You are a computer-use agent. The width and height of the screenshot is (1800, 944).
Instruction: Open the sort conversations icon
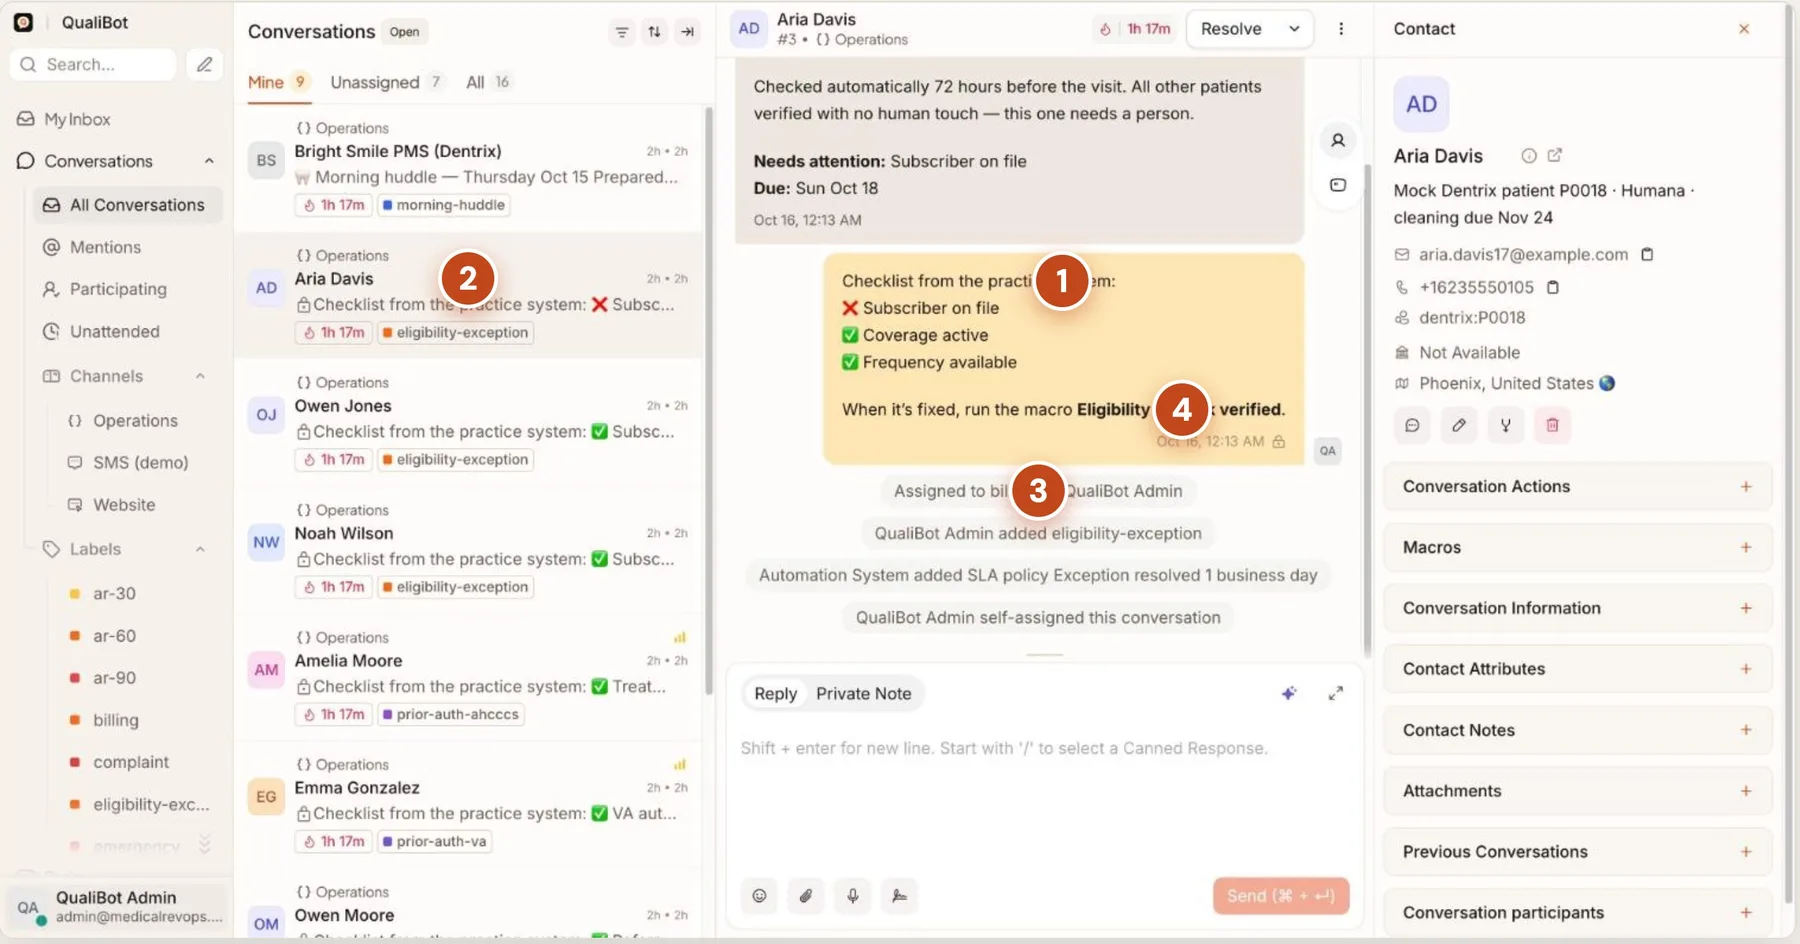(654, 32)
